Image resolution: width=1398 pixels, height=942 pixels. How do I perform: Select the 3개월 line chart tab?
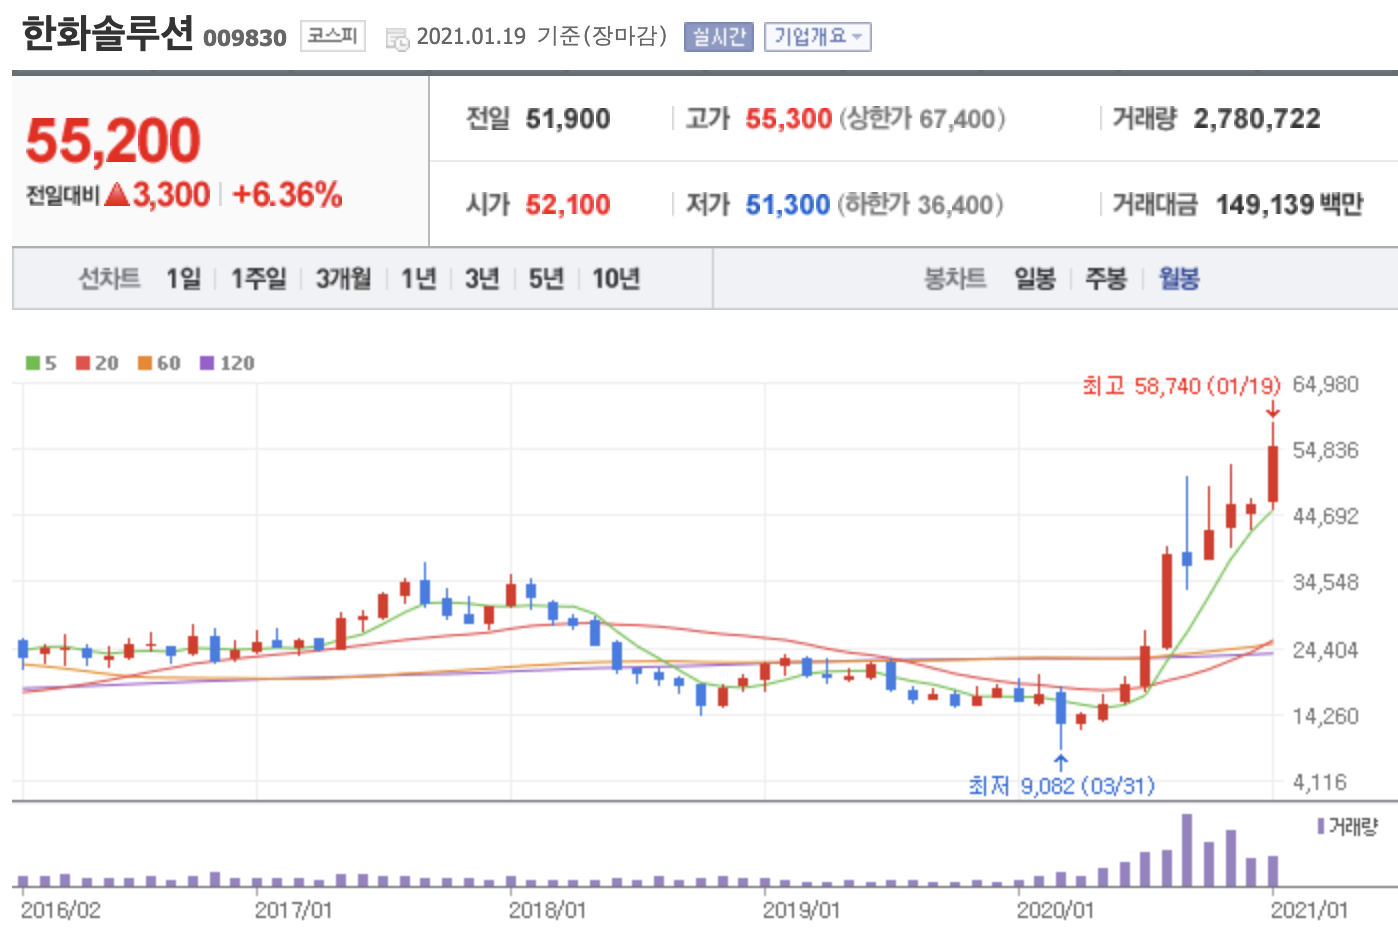(x=344, y=278)
